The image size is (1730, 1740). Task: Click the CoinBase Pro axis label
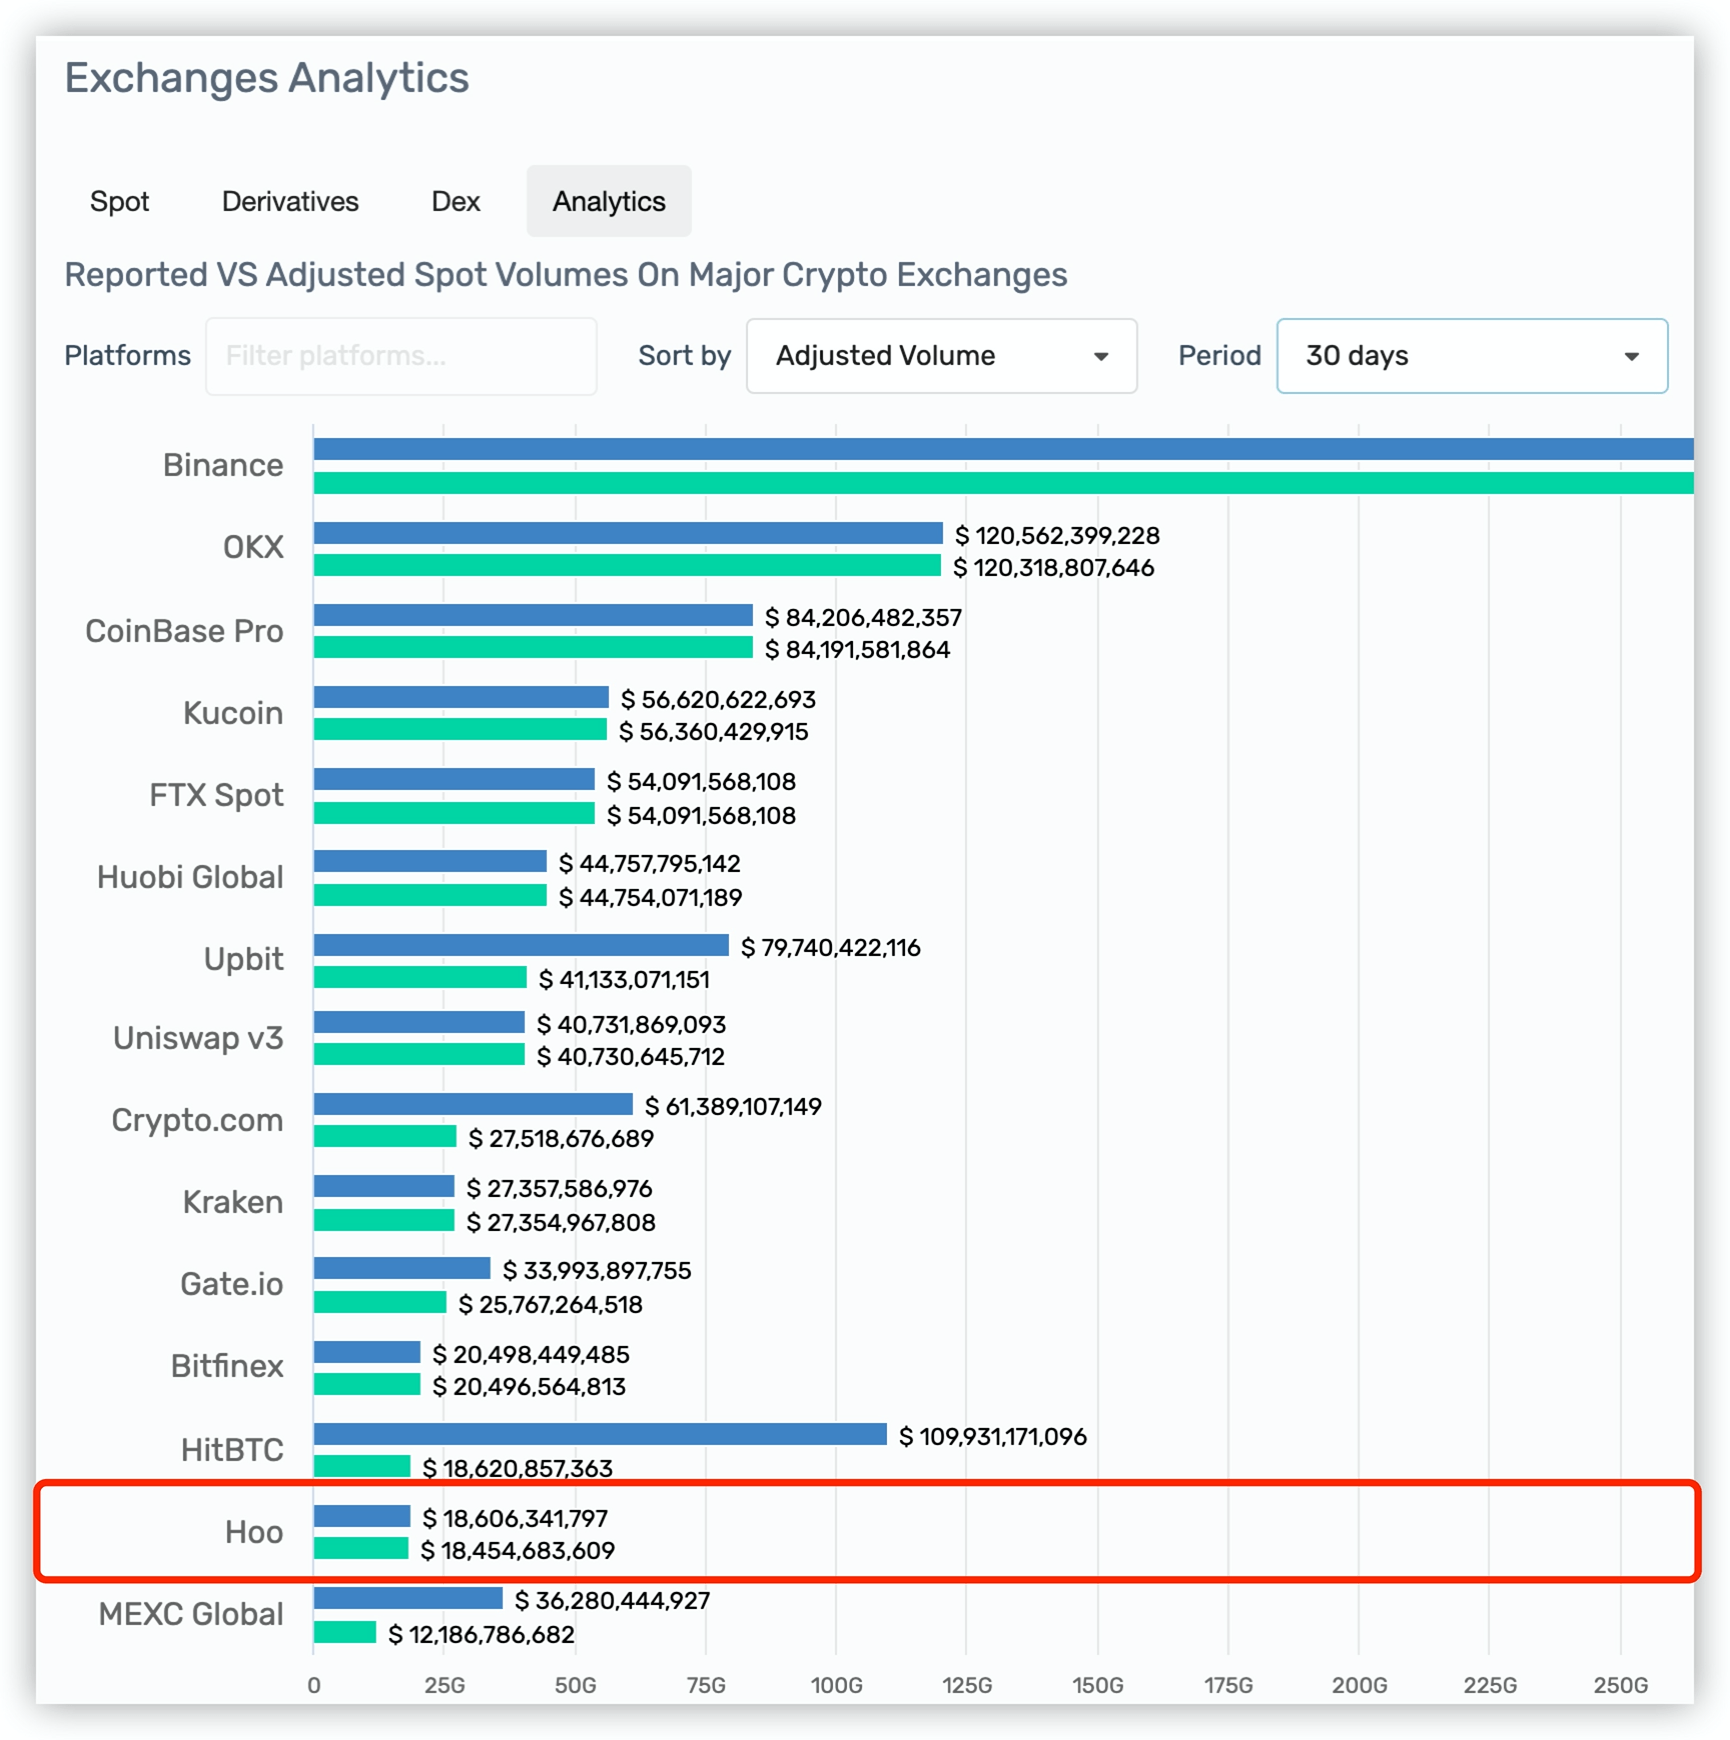coord(184,631)
